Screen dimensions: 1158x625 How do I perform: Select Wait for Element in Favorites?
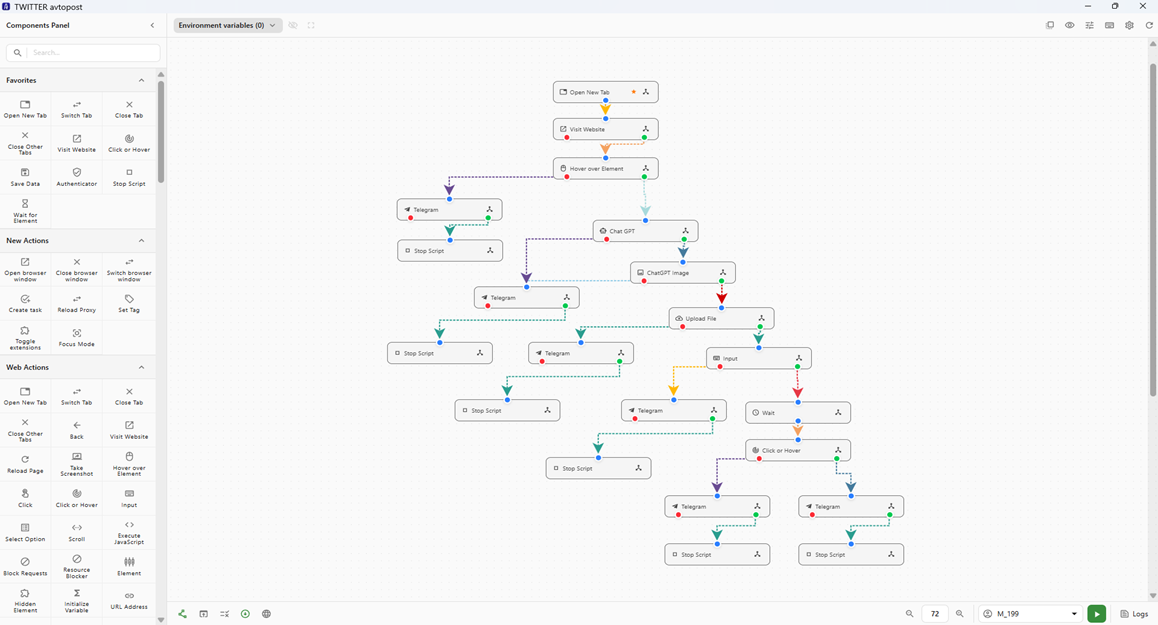(25, 211)
